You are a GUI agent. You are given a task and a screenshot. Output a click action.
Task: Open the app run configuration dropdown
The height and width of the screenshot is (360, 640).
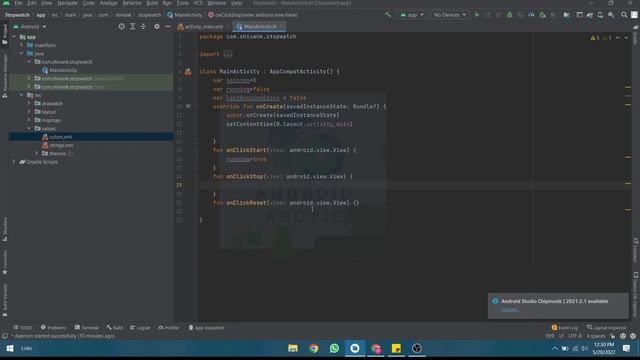tap(411, 15)
